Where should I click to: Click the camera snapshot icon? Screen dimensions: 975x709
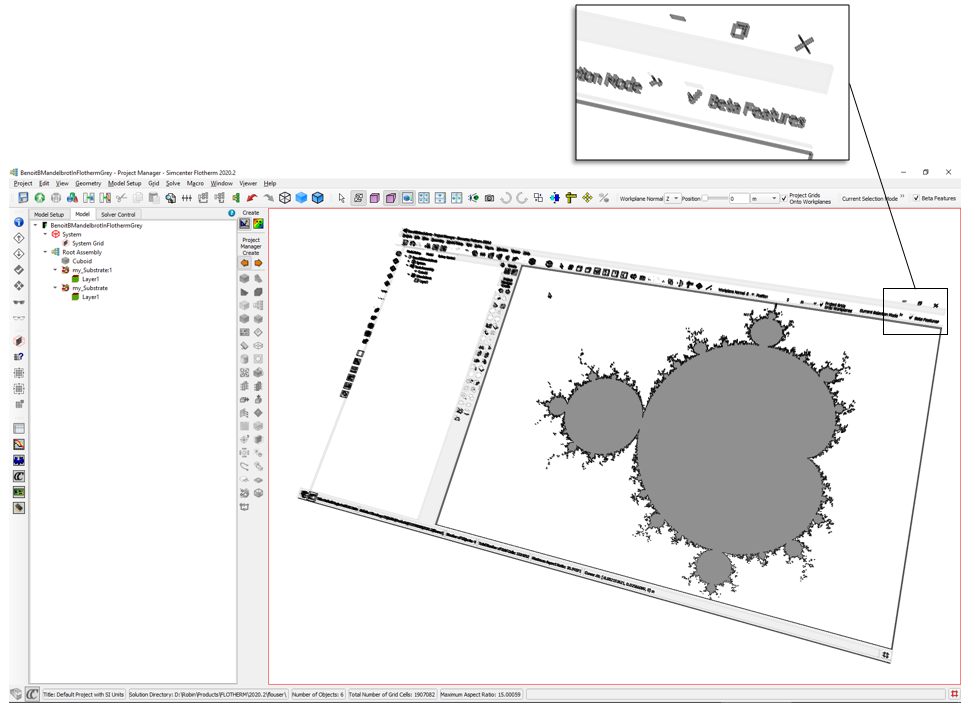[489, 198]
